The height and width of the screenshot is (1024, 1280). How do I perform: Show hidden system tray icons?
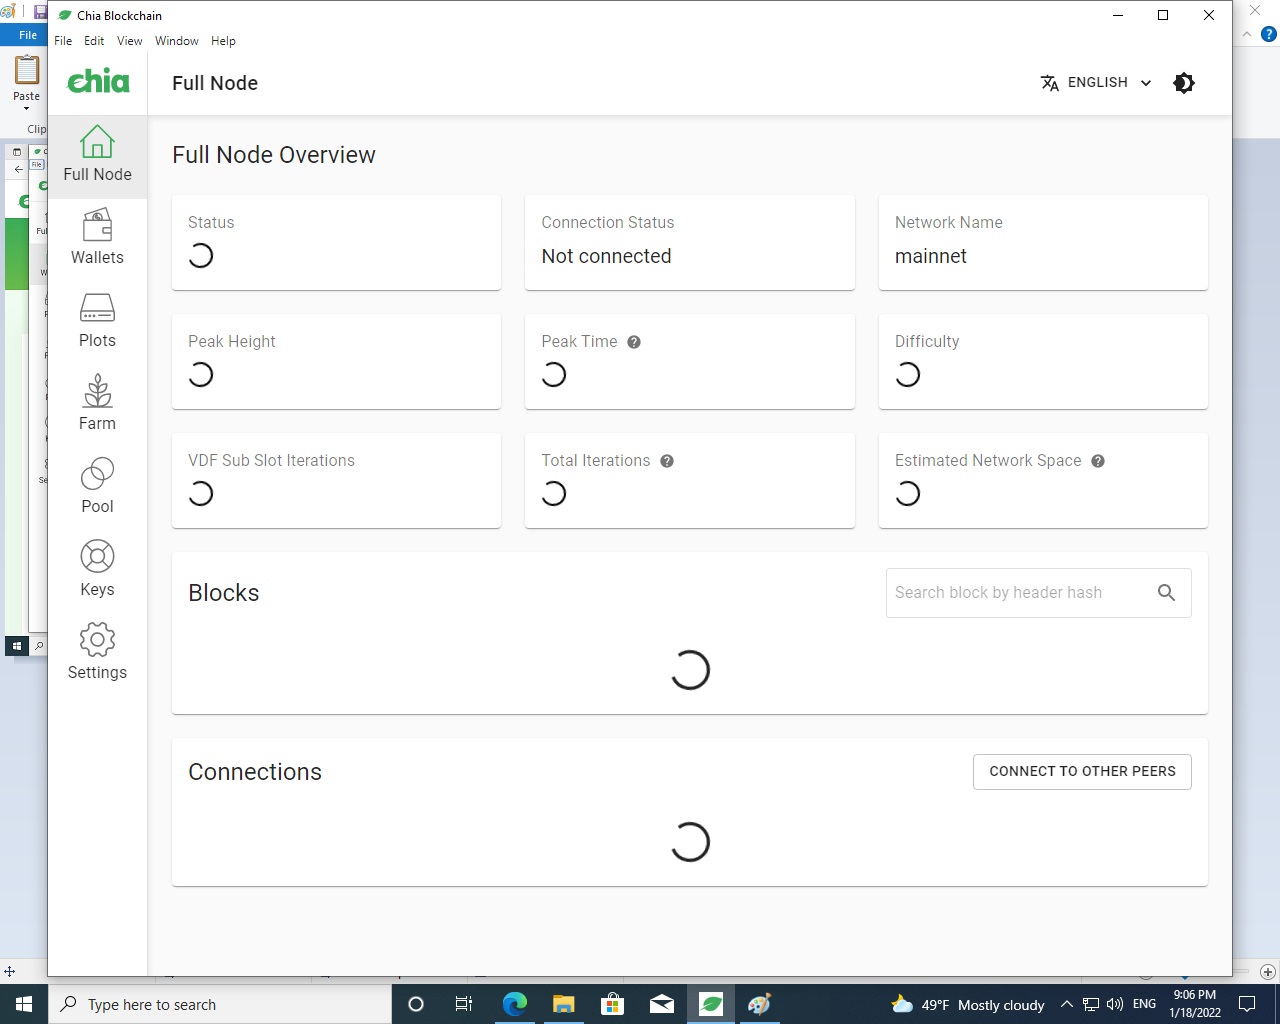(1066, 1004)
